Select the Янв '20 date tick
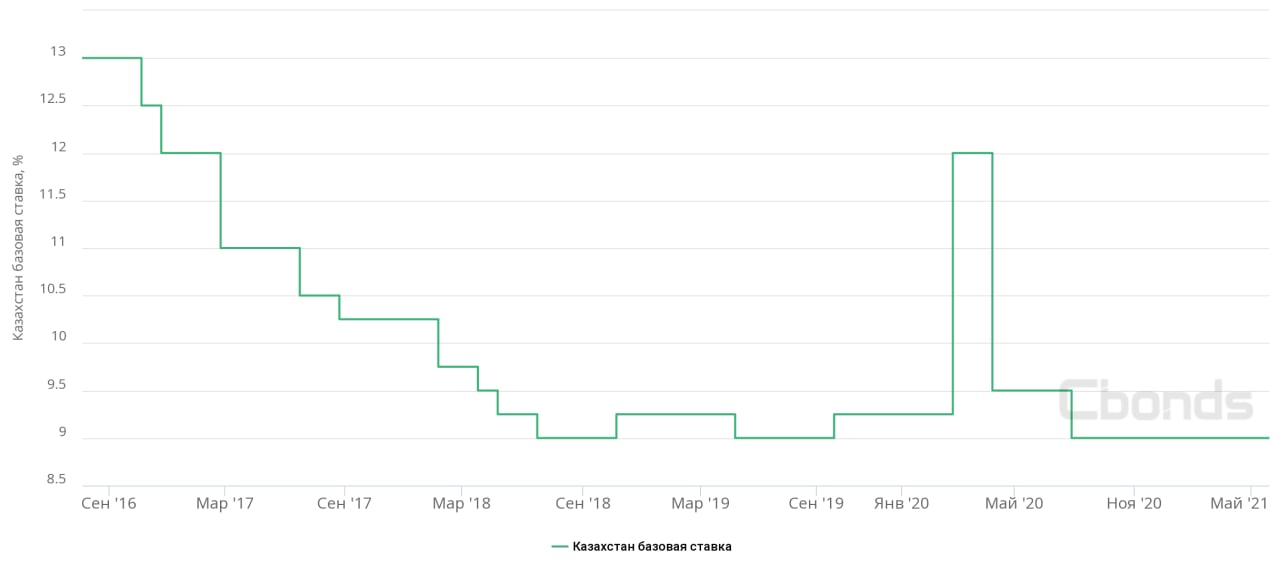 (x=902, y=504)
